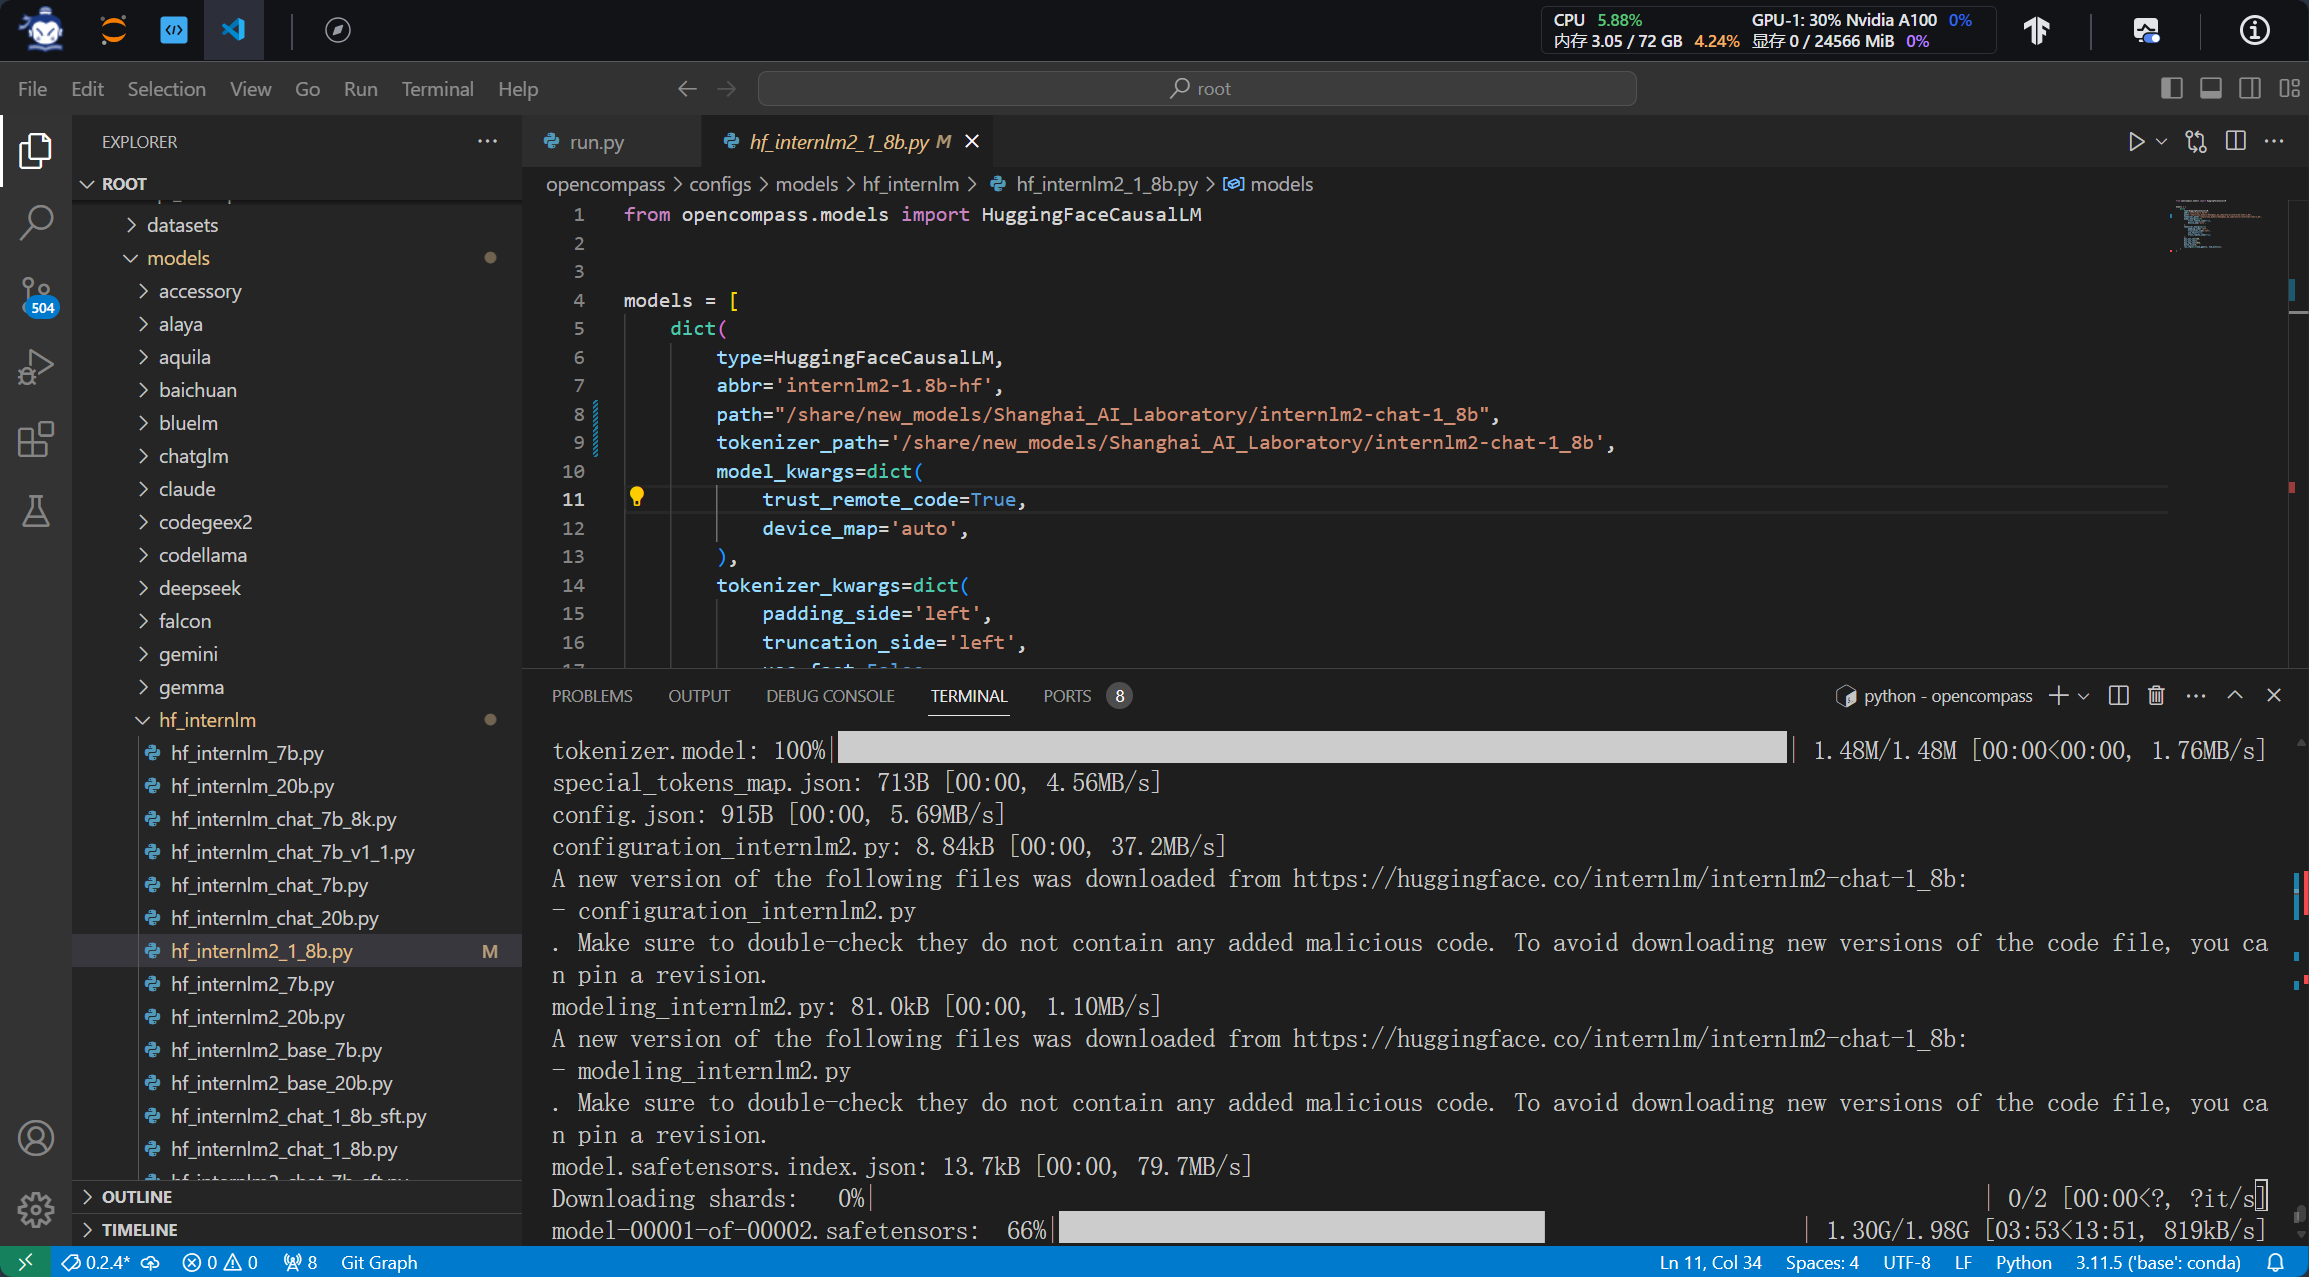Switch to the PROBLEMS panel tab
The image size is (2309, 1277).
tap(592, 696)
